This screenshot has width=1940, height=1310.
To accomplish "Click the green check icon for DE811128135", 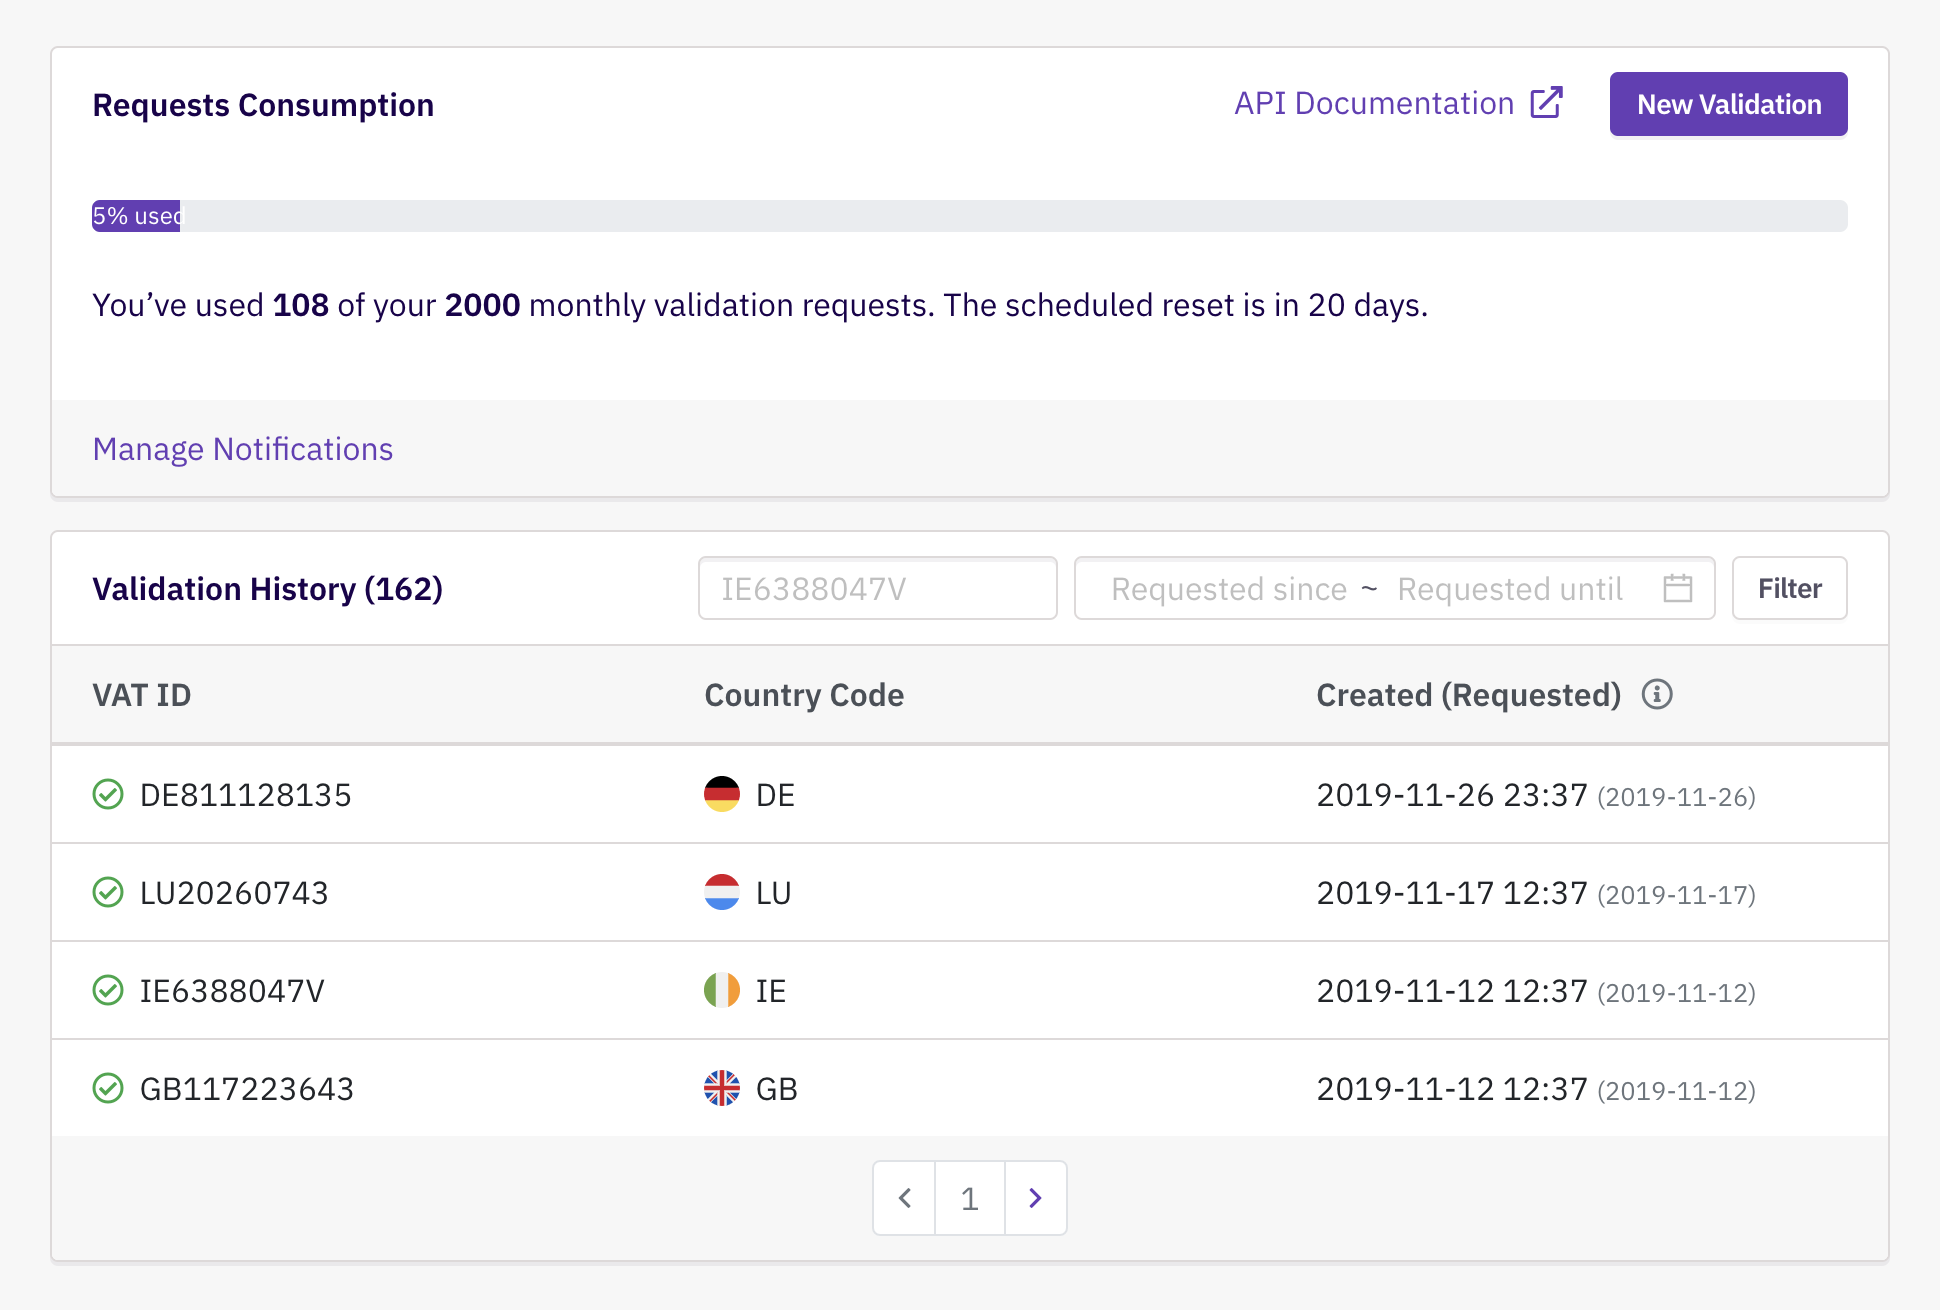I will pyautogui.click(x=108, y=794).
